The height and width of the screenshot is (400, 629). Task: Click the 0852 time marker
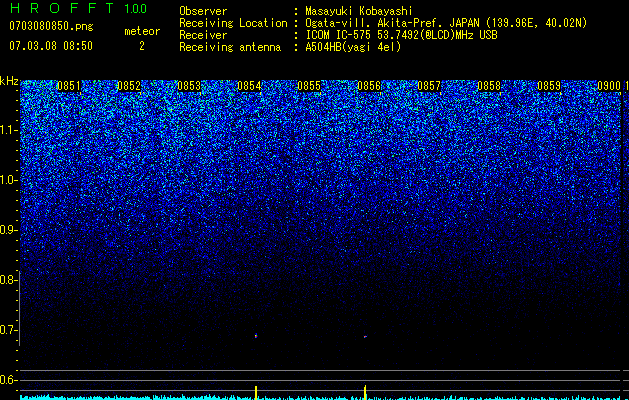(x=129, y=86)
